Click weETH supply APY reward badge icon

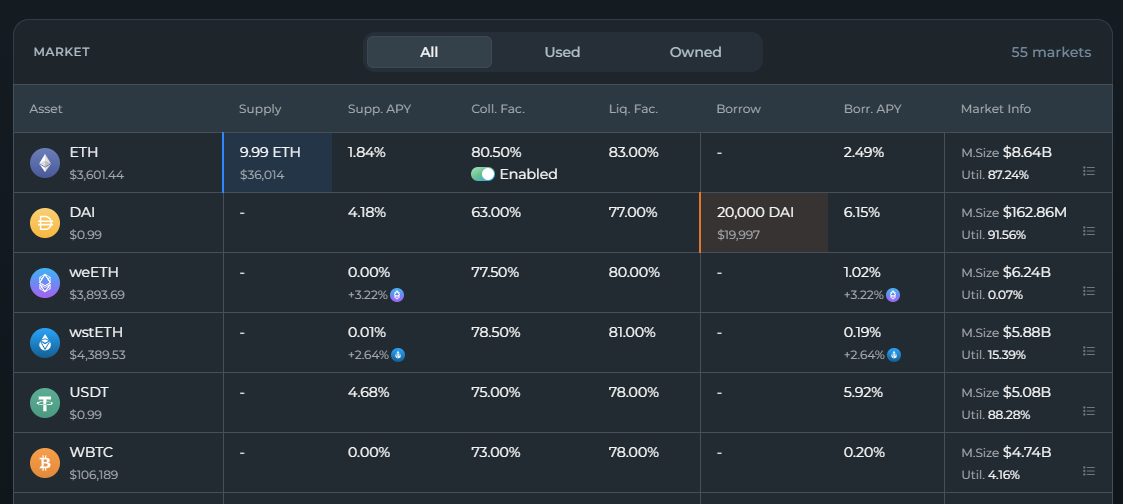397,295
